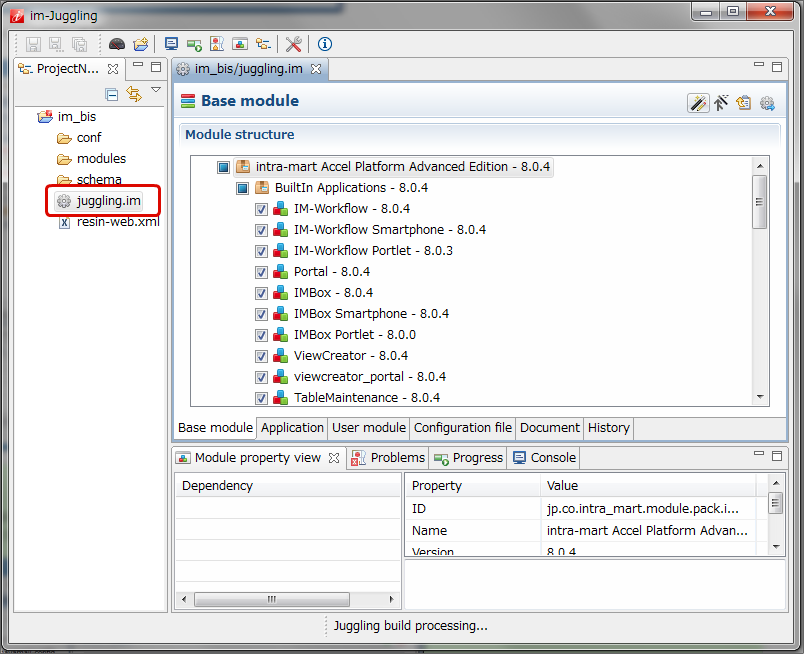Image resolution: width=804 pixels, height=654 pixels.
Task: Open the tools and settings toolbar icon
Action: (293, 44)
